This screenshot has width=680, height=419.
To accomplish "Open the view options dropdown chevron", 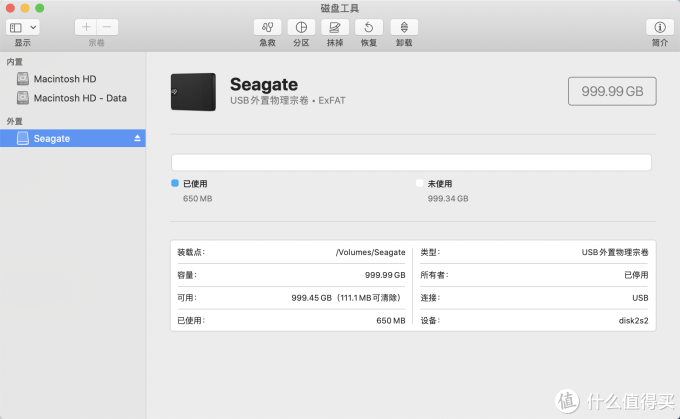I will point(33,27).
